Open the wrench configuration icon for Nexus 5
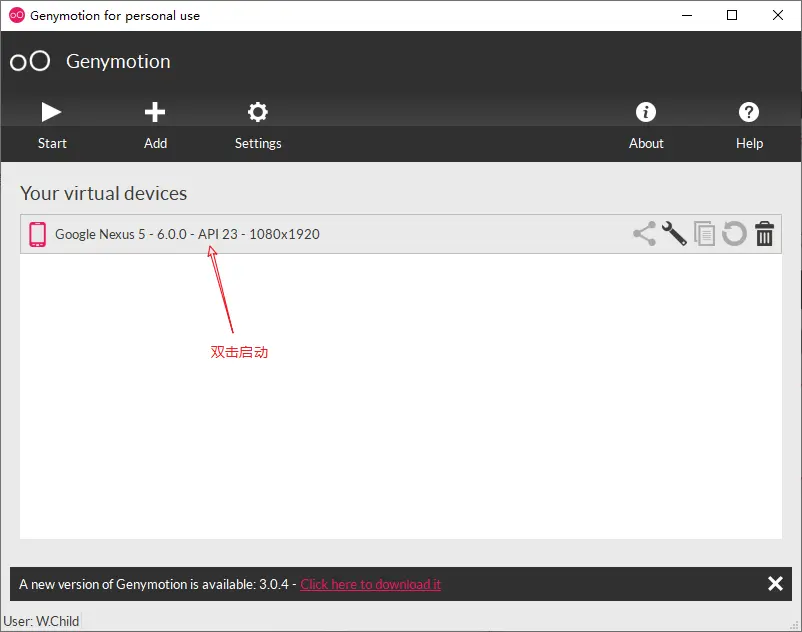The width and height of the screenshot is (802, 632). (x=674, y=234)
